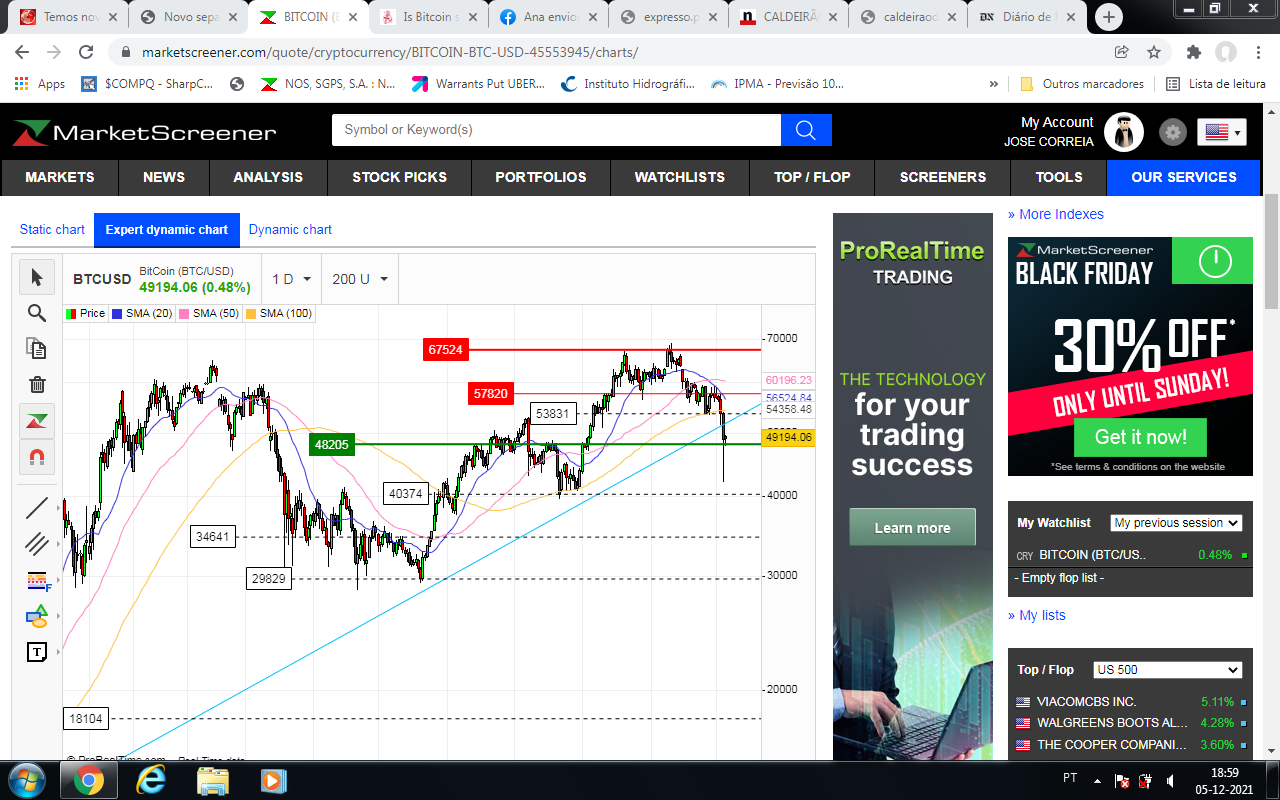Select the trend line drawing tool

pos(37,508)
